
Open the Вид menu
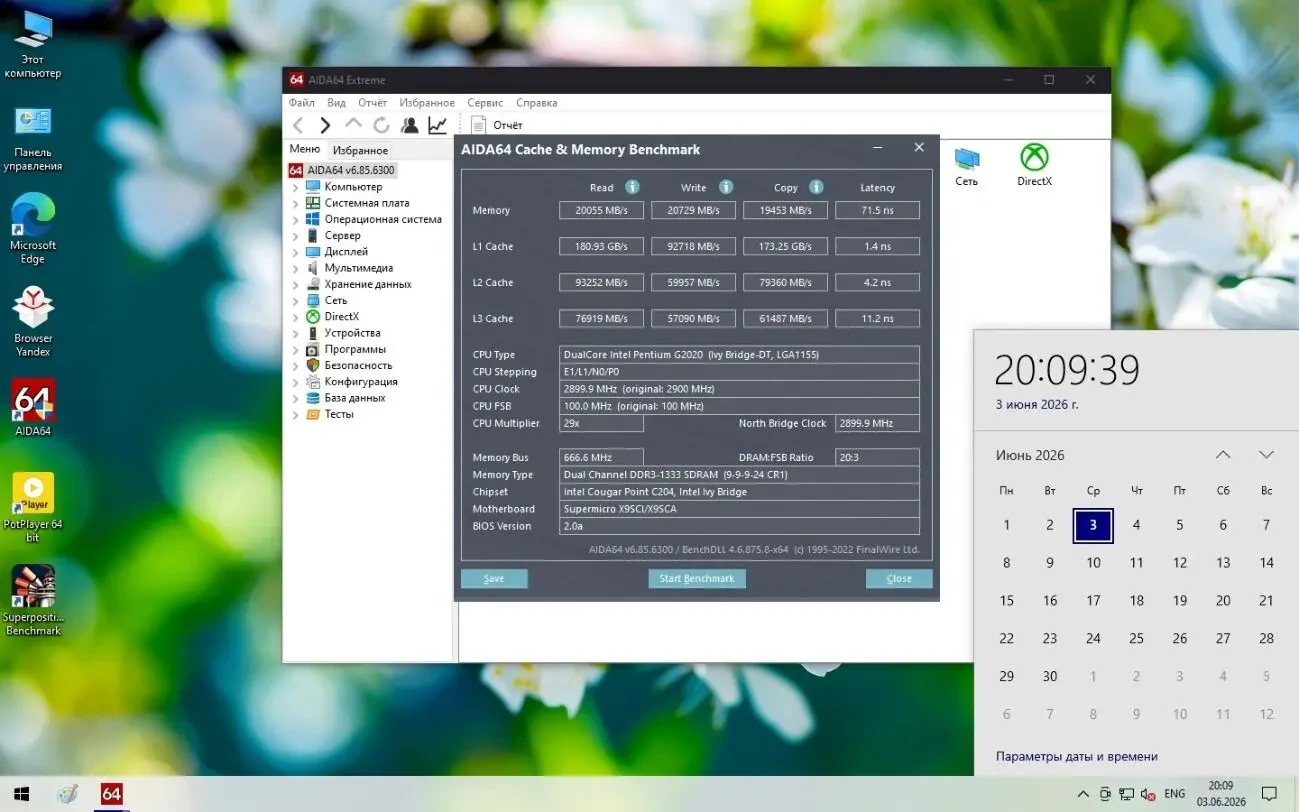tap(336, 103)
